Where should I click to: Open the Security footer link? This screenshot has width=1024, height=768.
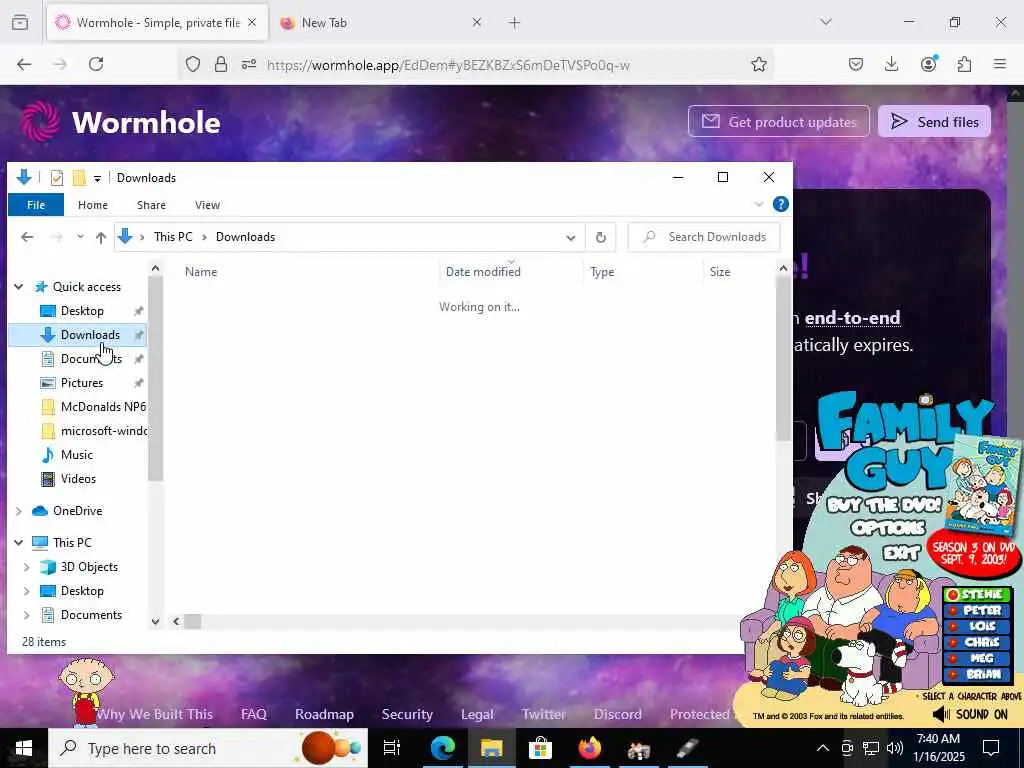tap(407, 714)
